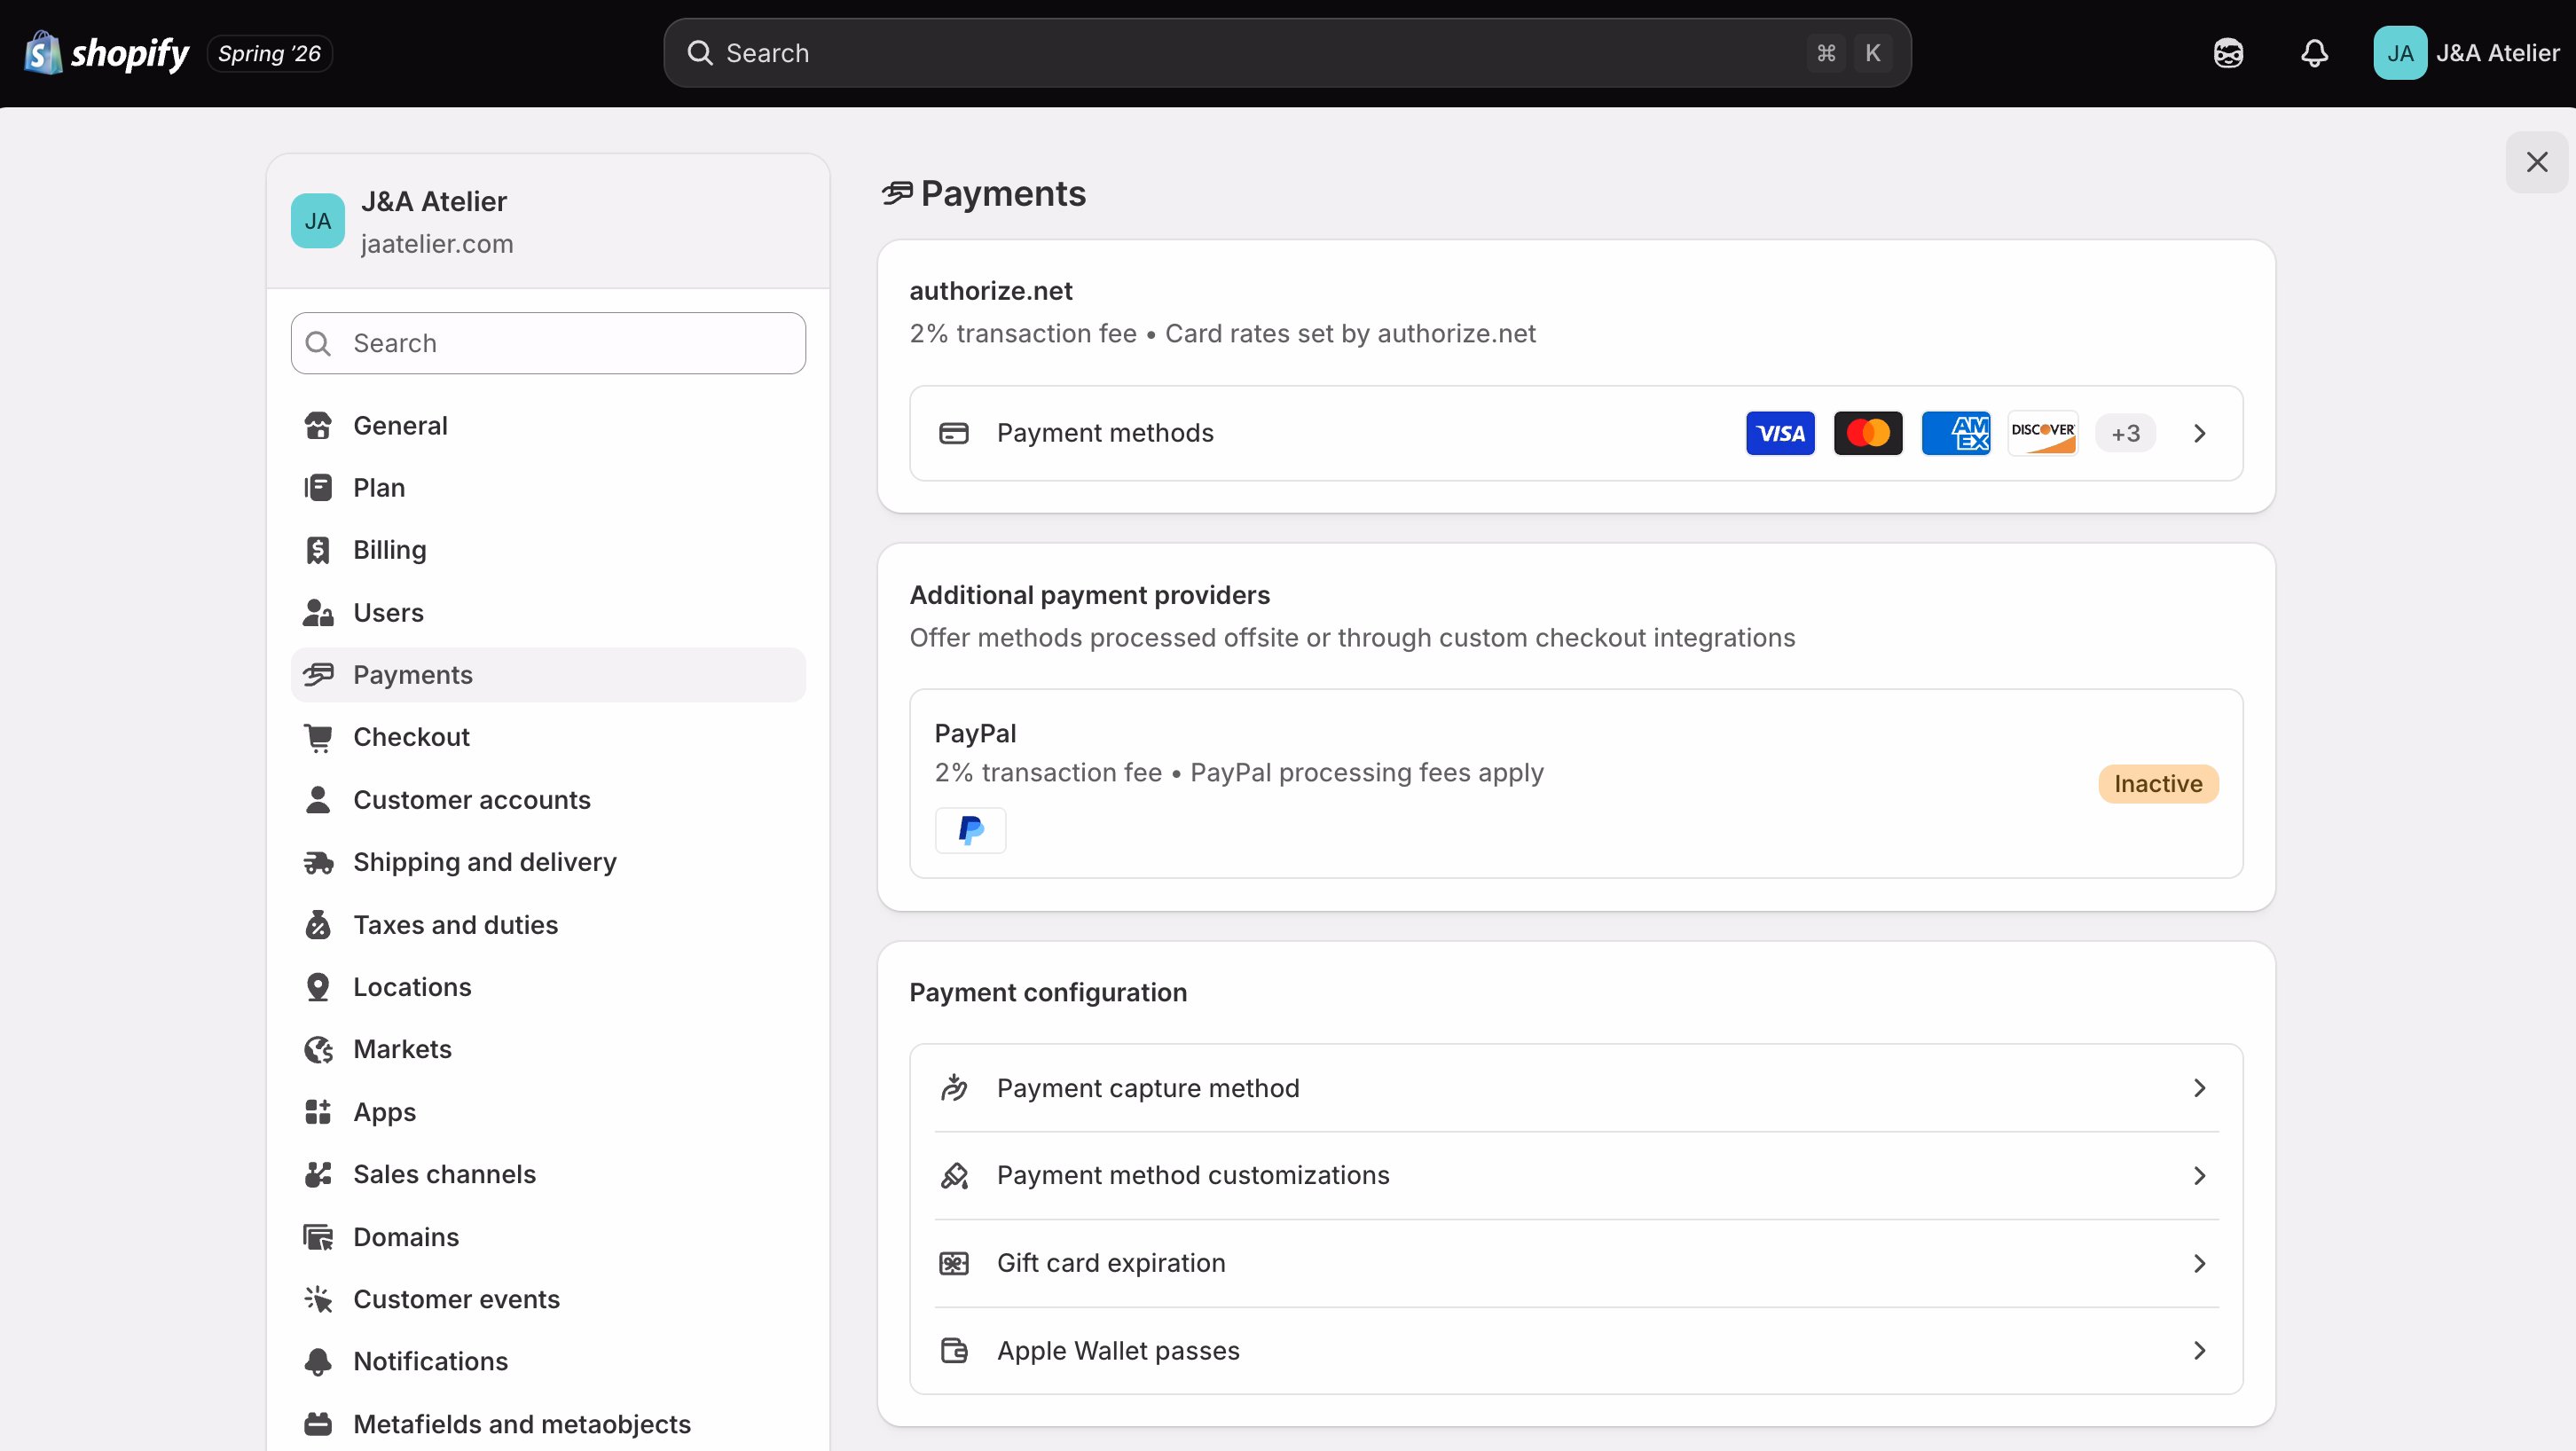This screenshot has width=2576, height=1451.
Task: Expand Apple Wallet passes chevron
Action: (x=2199, y=1350)
